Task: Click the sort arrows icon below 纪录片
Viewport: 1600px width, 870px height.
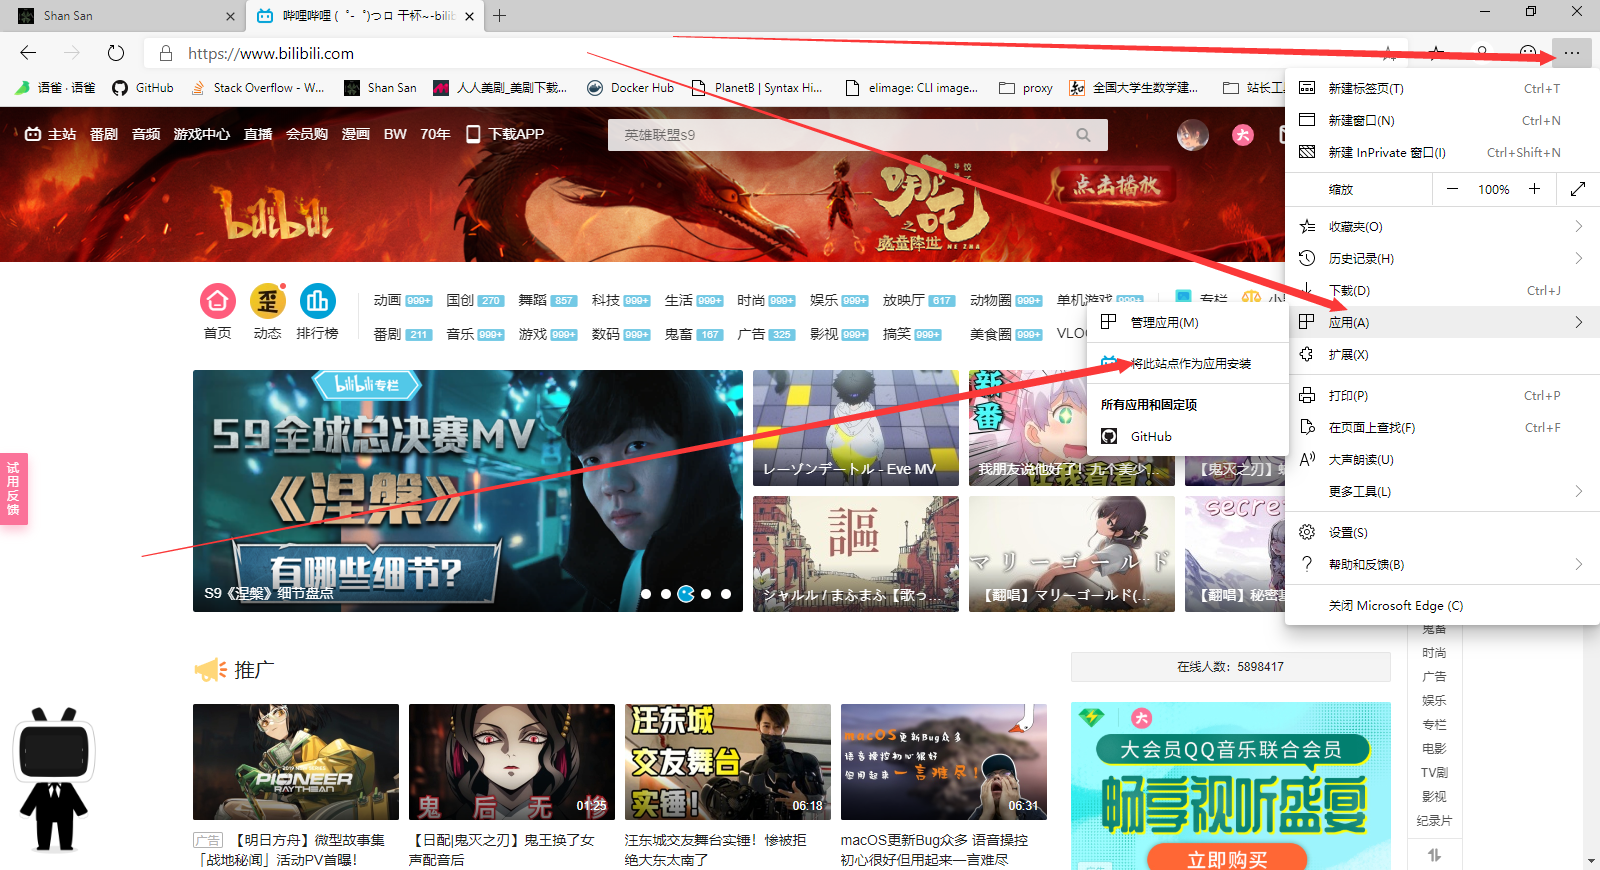Action: click(x=1434, y=855)
